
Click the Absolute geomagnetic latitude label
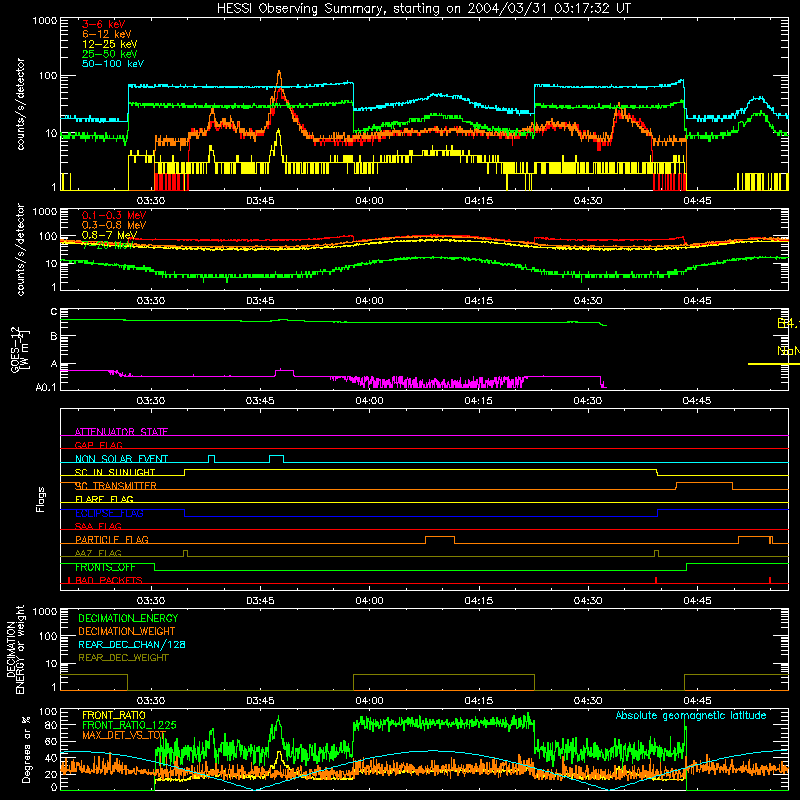tap(691, 715)
